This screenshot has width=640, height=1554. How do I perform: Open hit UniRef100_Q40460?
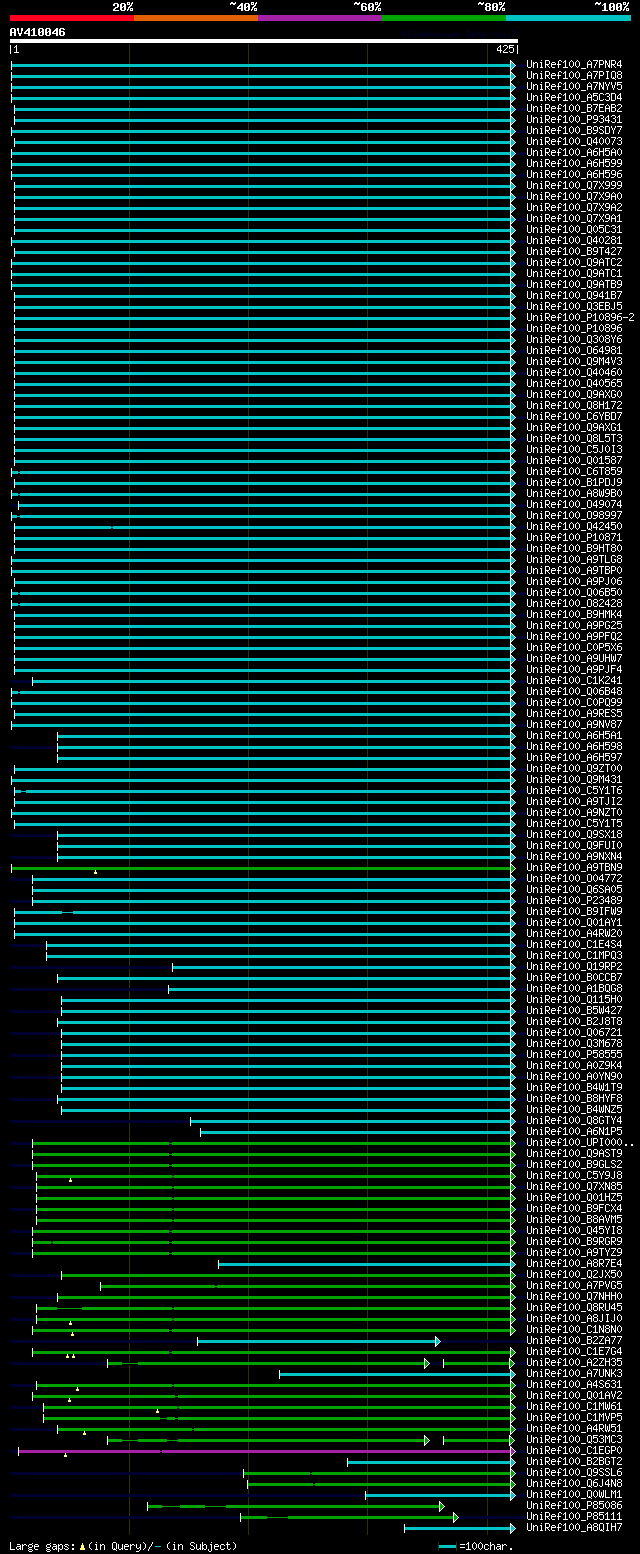coord(574,373)
